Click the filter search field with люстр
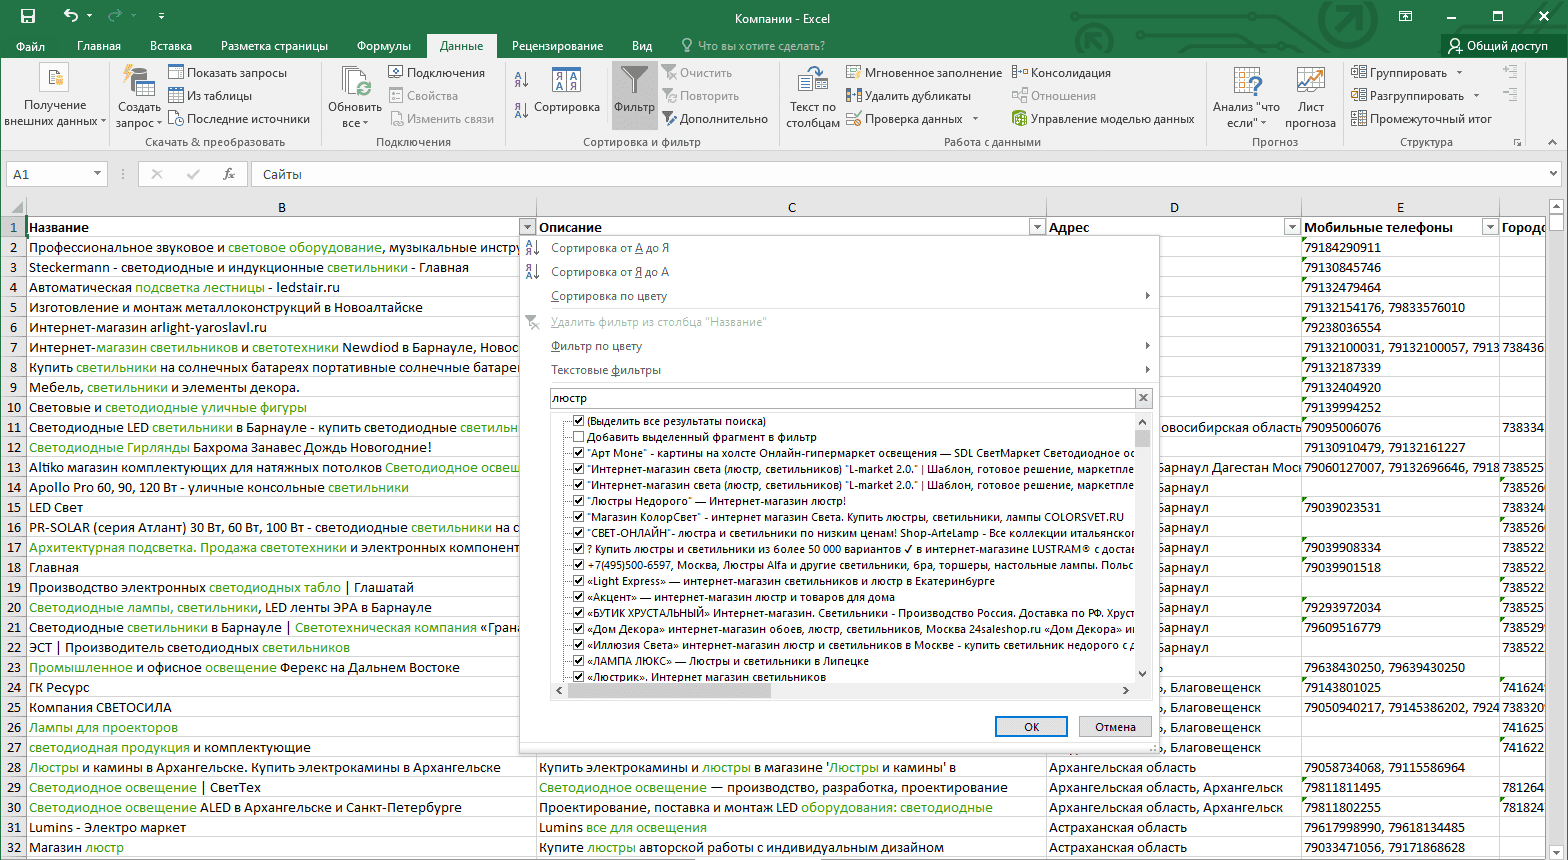 tap(842, 398)
